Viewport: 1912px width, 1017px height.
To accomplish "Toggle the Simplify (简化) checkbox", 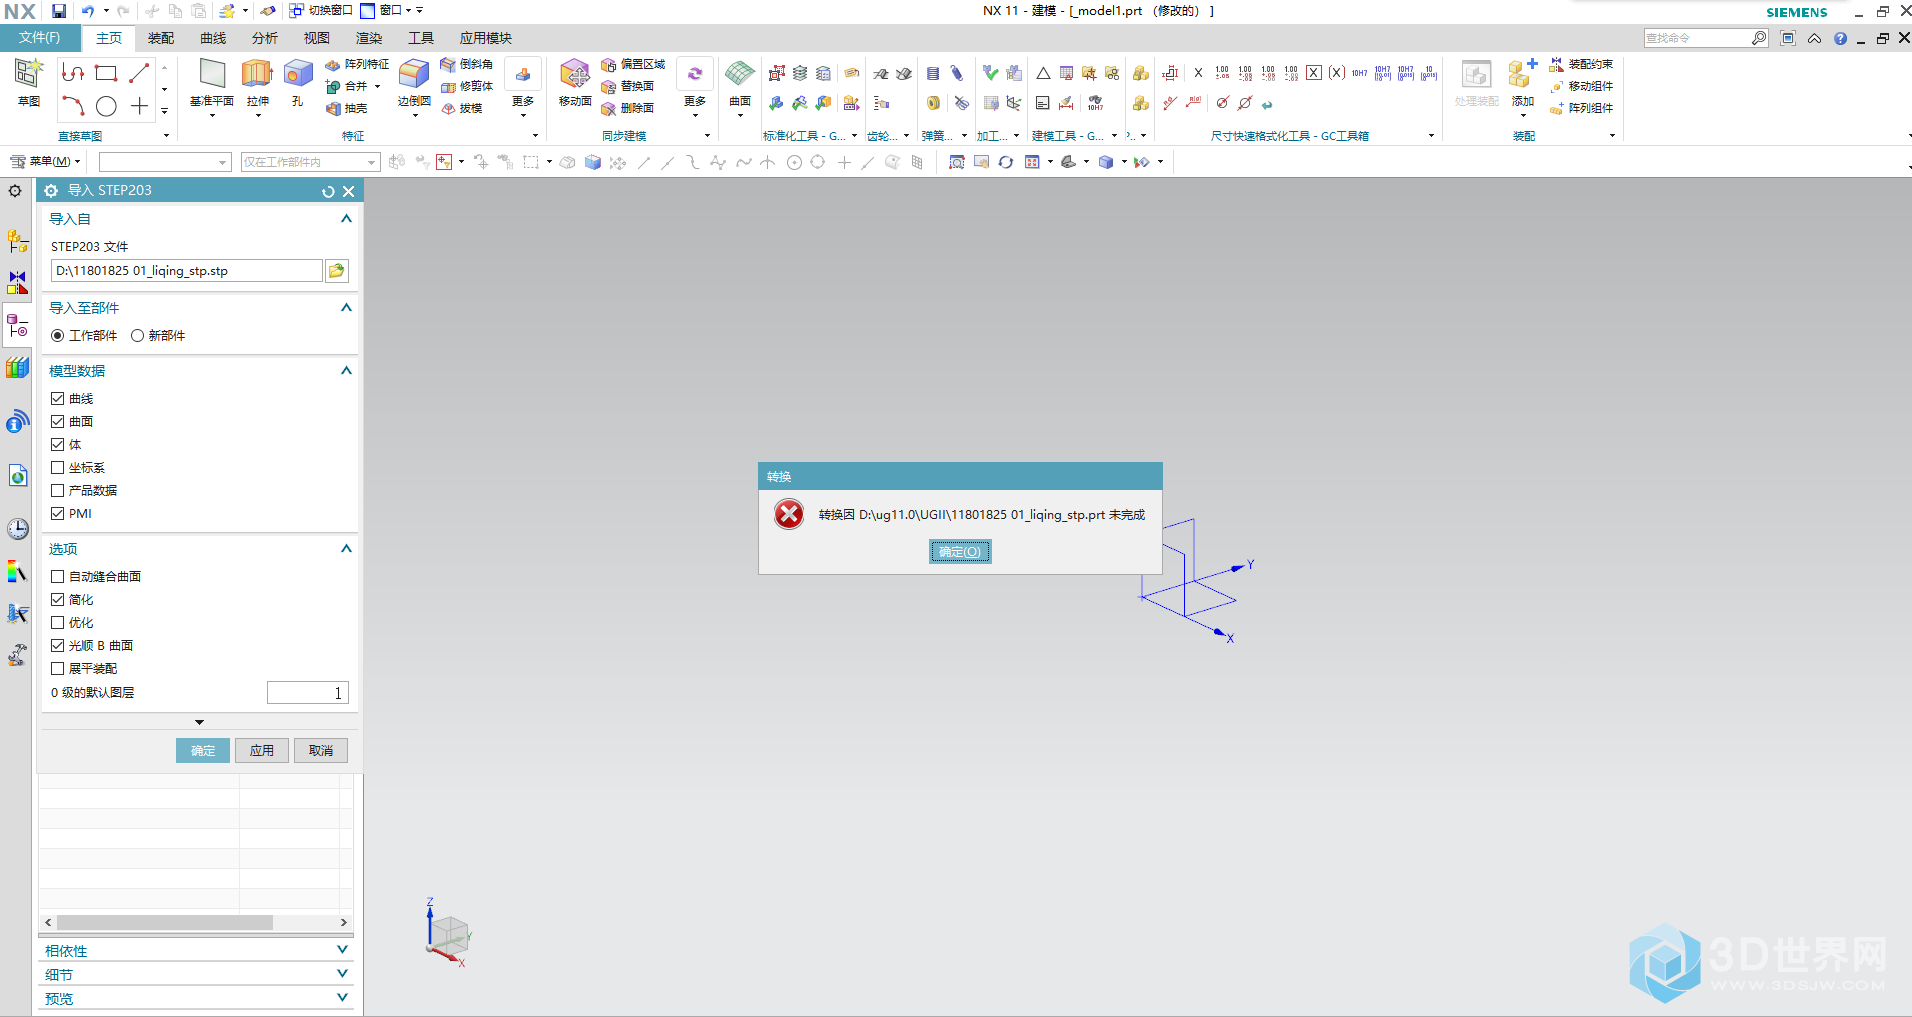I will [57, 600].
